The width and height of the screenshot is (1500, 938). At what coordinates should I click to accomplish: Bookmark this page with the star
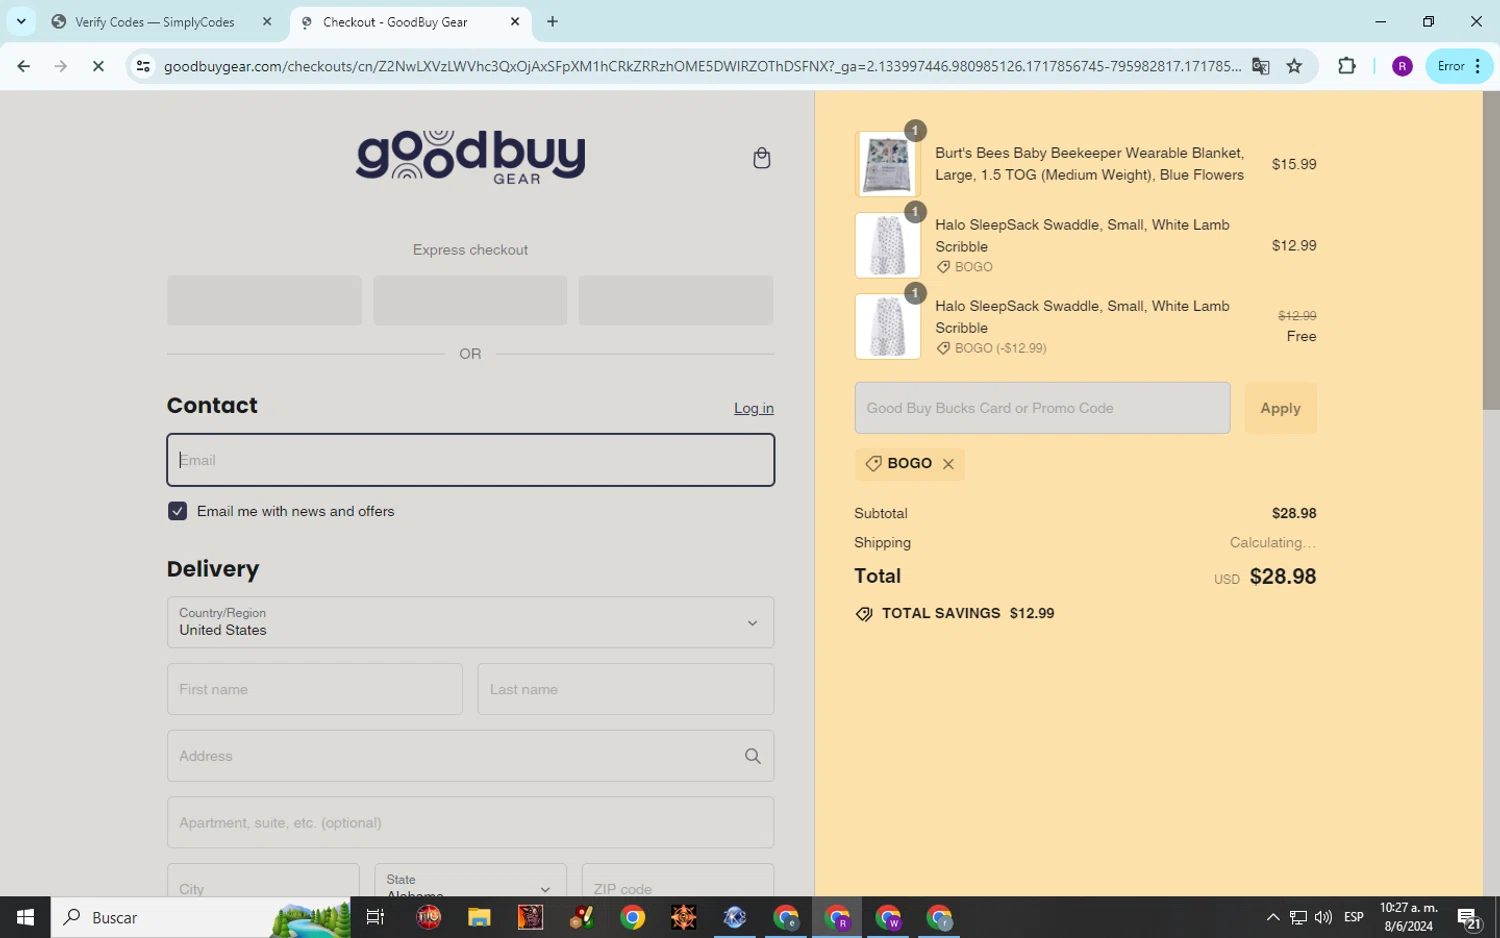coord(1294,66)
